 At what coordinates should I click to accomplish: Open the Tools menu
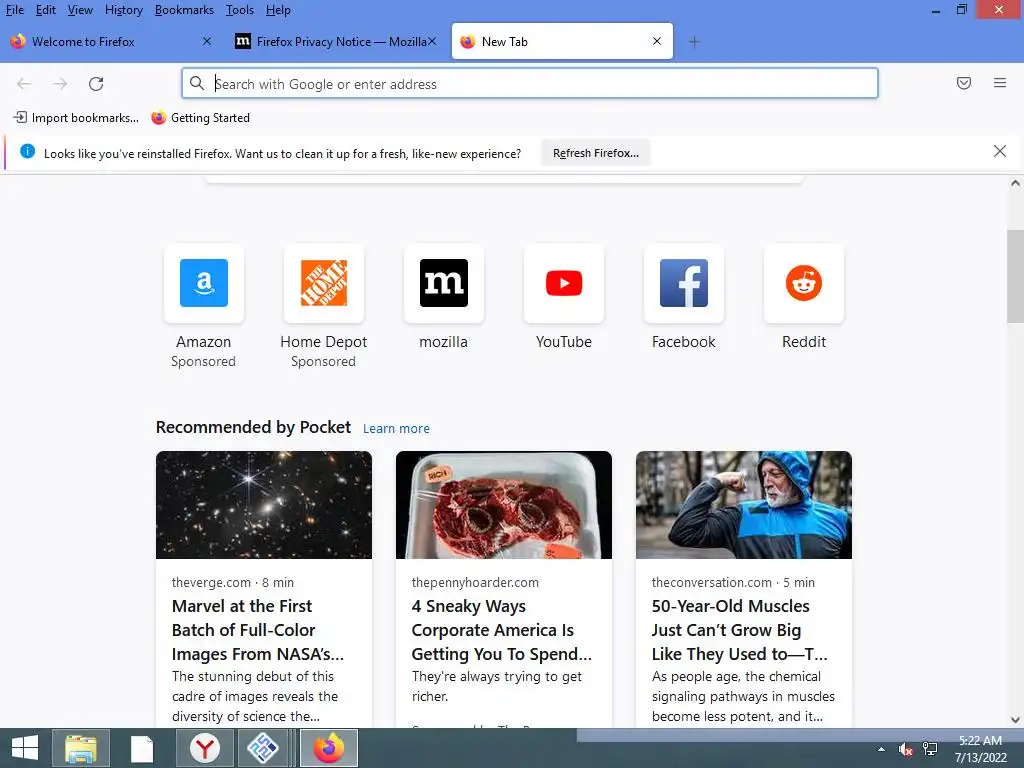click(240, 10)
